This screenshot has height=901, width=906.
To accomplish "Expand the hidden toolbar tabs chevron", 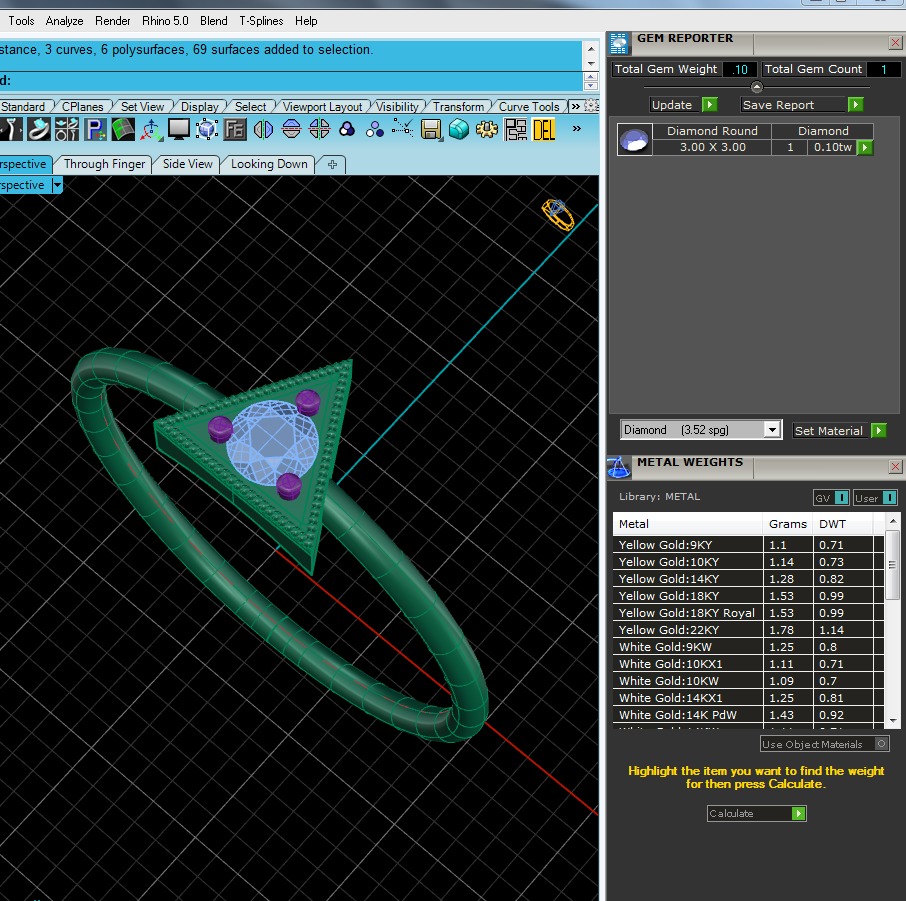I will click(575, 106).
